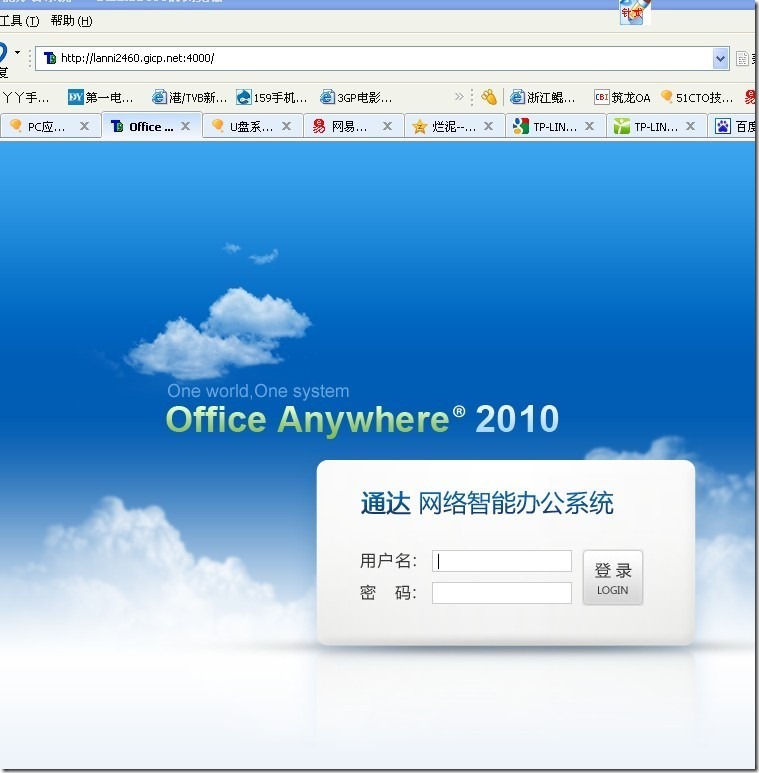The height and width of the screenshot is (773, 759).
Task: Click the 浙江鲲 bookmark IE icon
Action: point(517,97)
